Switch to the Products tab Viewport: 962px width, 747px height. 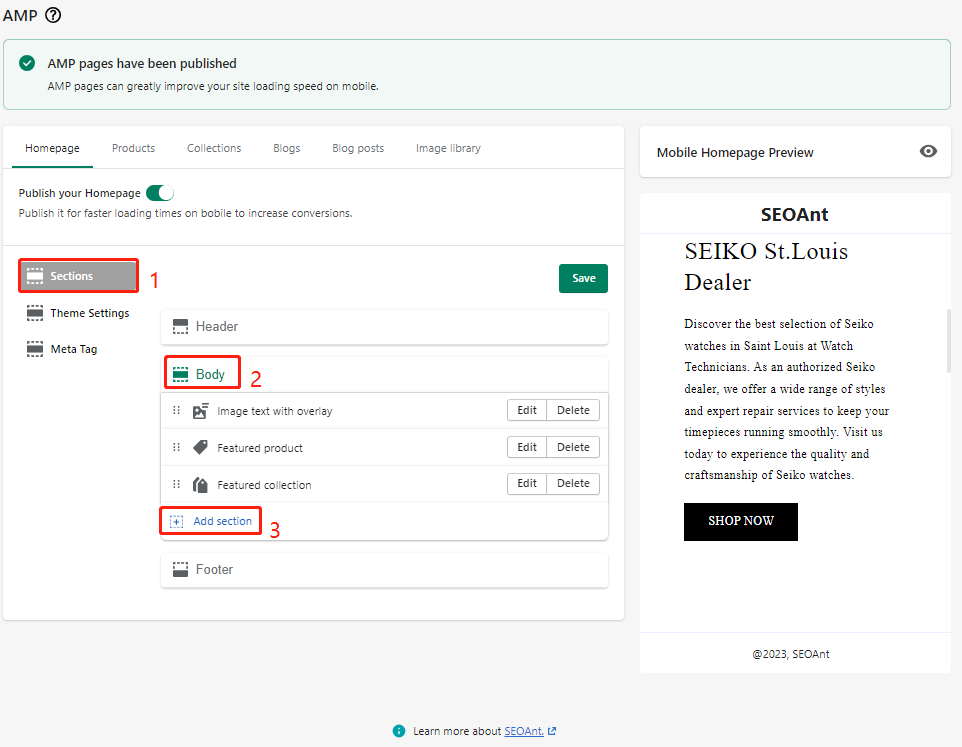pos(133,148)
